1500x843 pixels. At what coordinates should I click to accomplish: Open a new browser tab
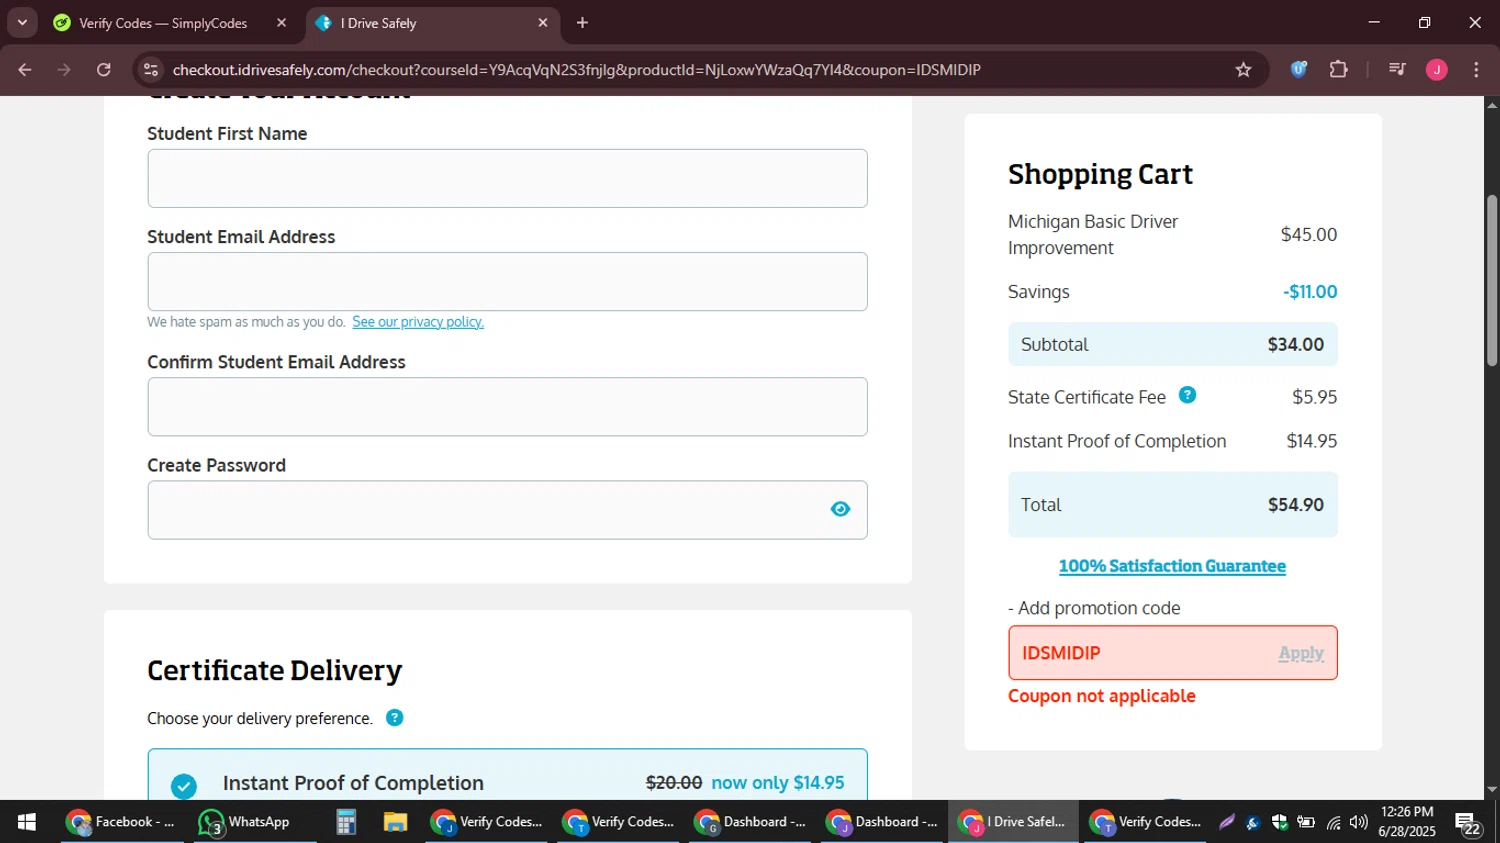pyautogui.click(x=582, y=23)
